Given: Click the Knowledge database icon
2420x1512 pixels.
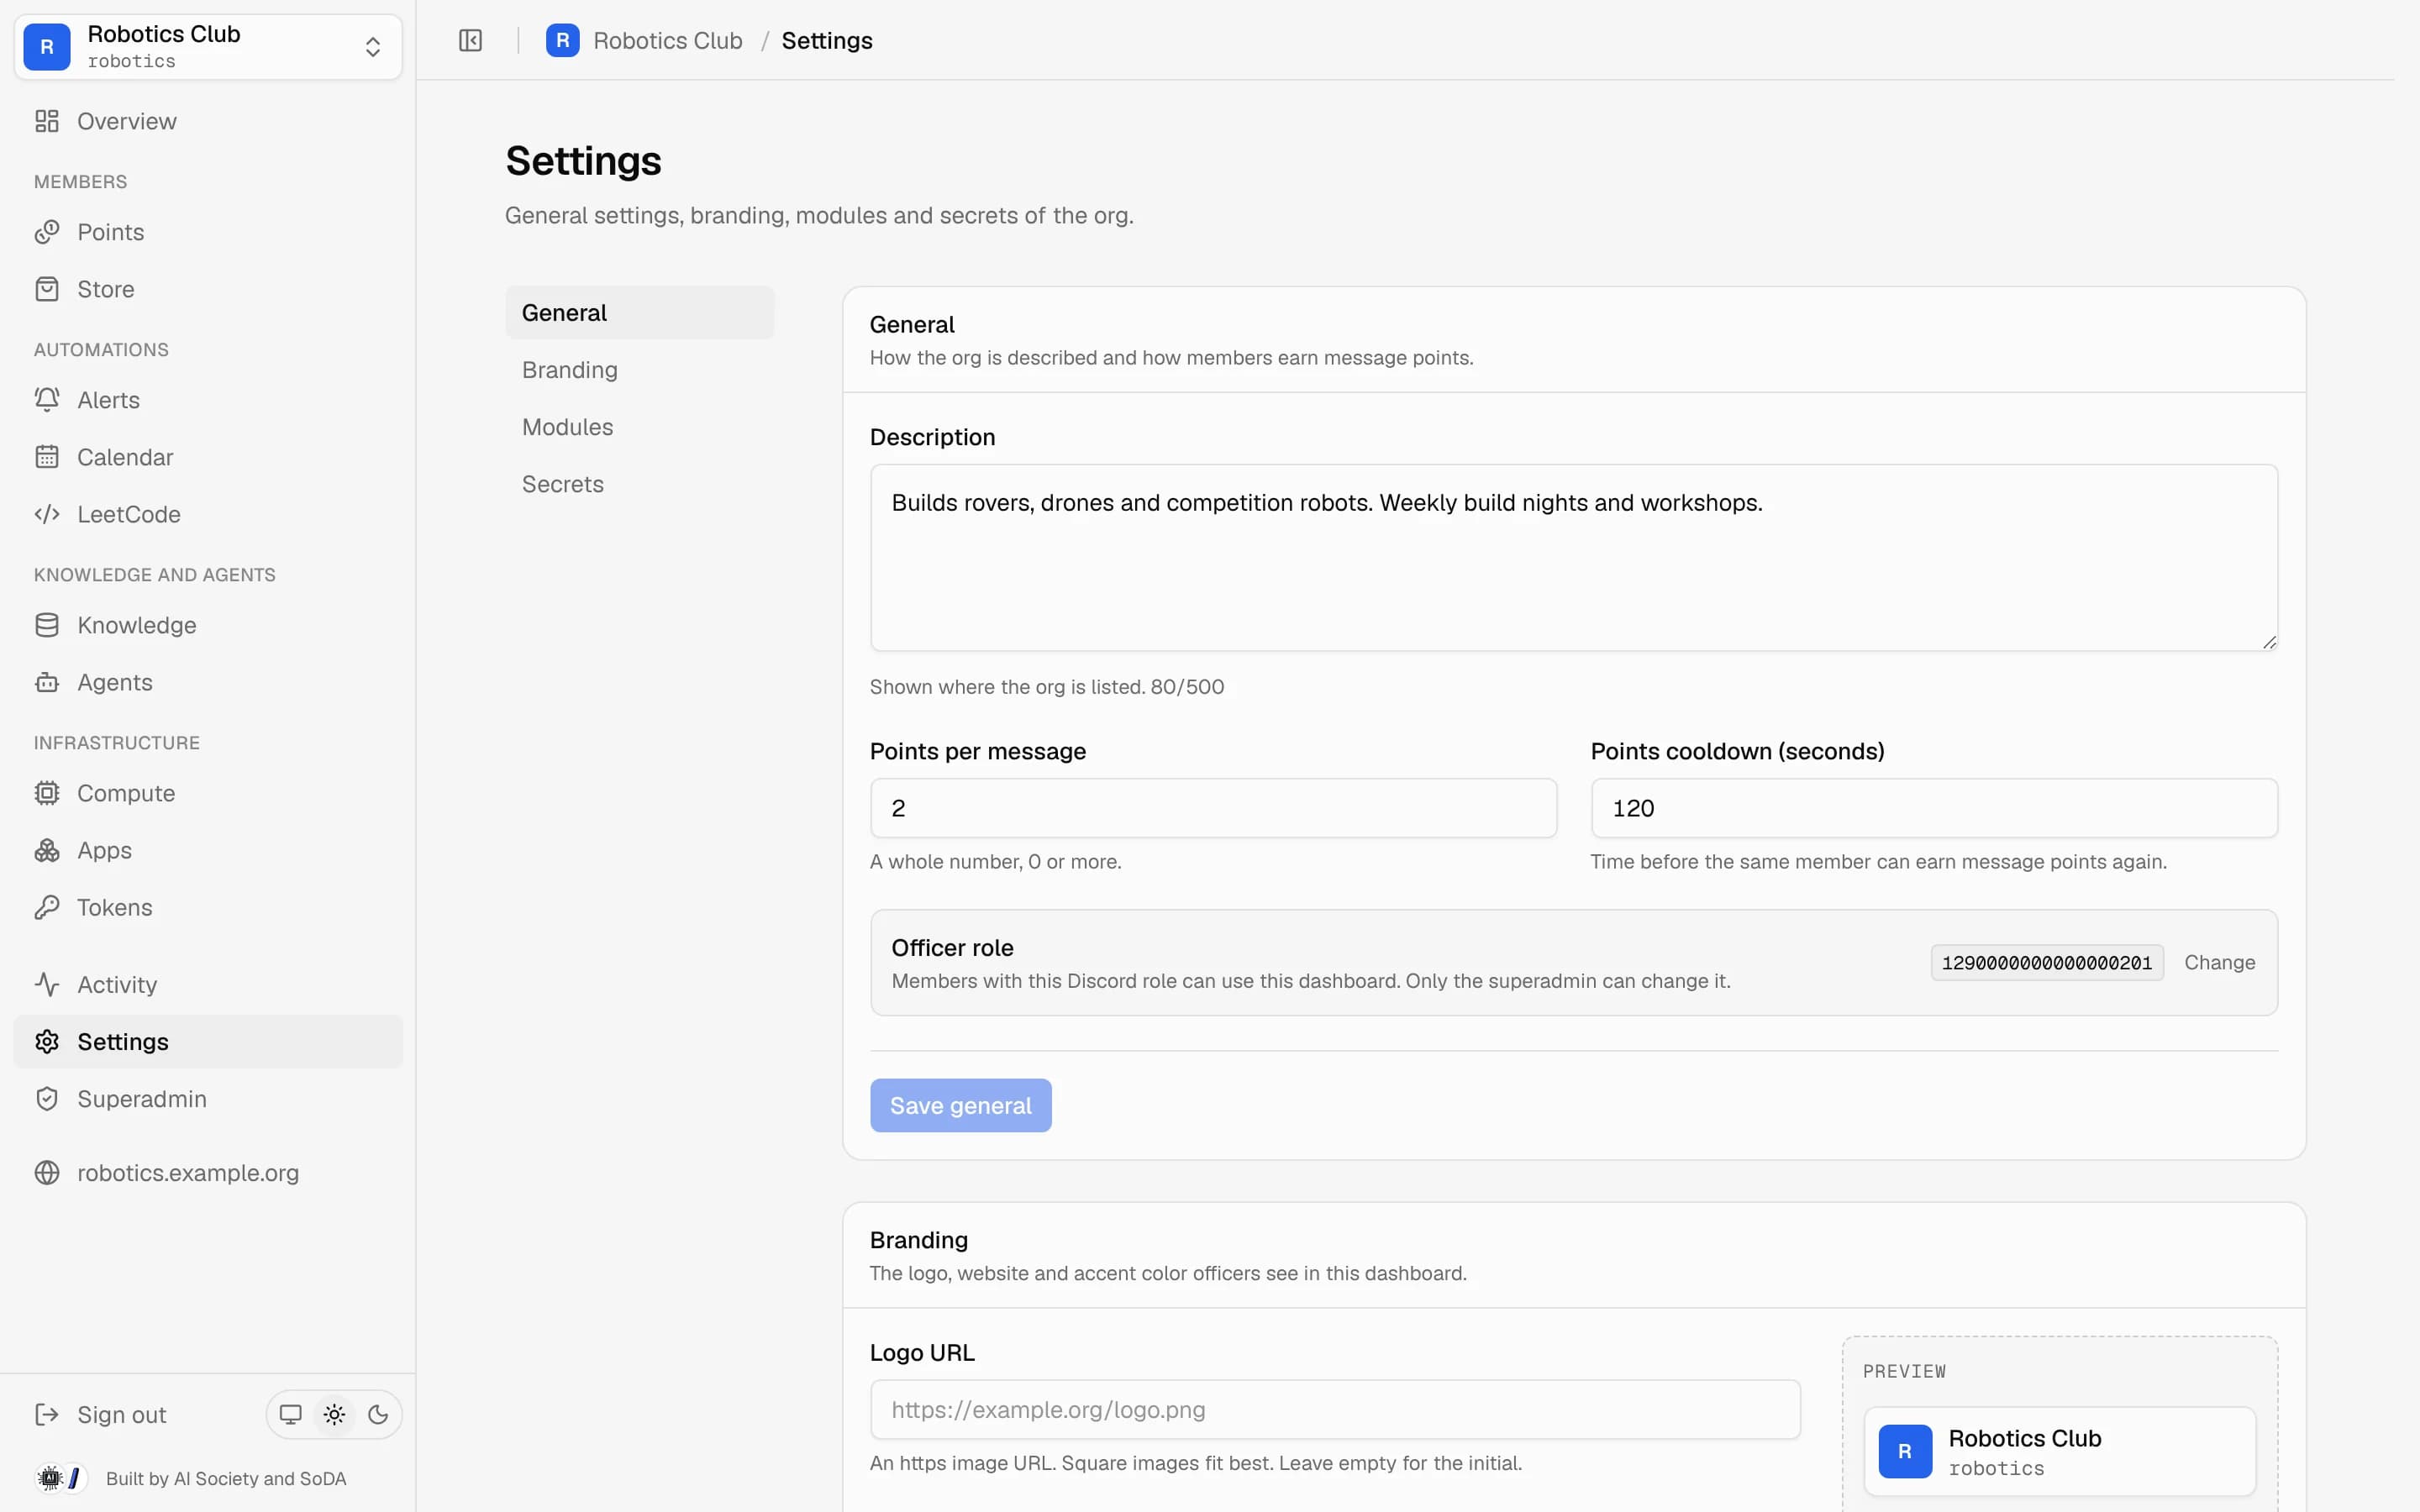Looking at the screenshot, I should coord(47,625).
